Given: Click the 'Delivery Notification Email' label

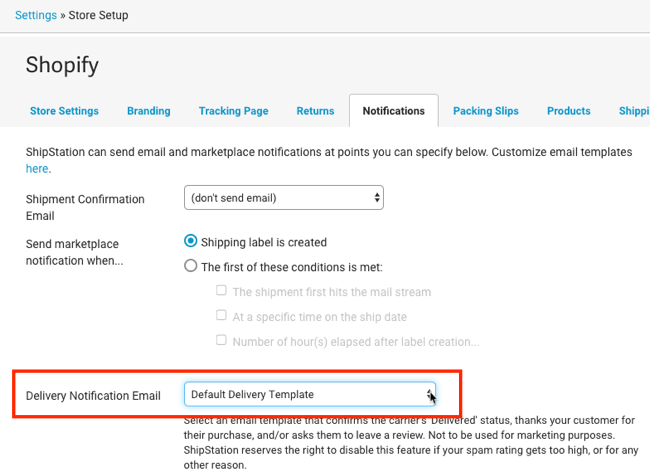Looking at the screenshot, I should (x=93, y=396).
